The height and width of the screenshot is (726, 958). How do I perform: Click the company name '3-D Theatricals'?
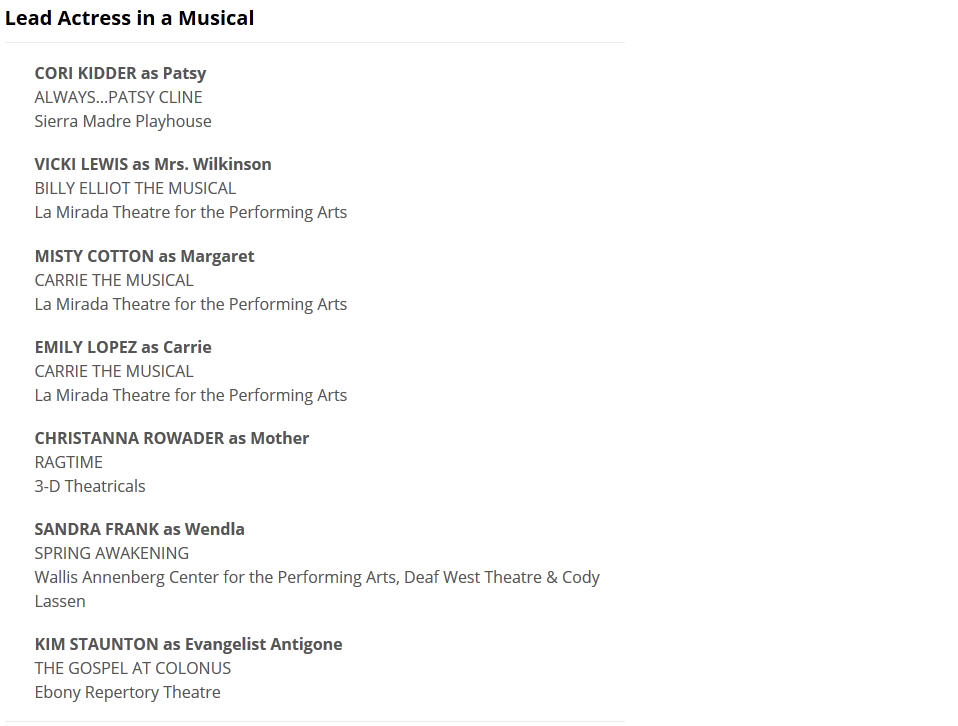click(90, 486)
